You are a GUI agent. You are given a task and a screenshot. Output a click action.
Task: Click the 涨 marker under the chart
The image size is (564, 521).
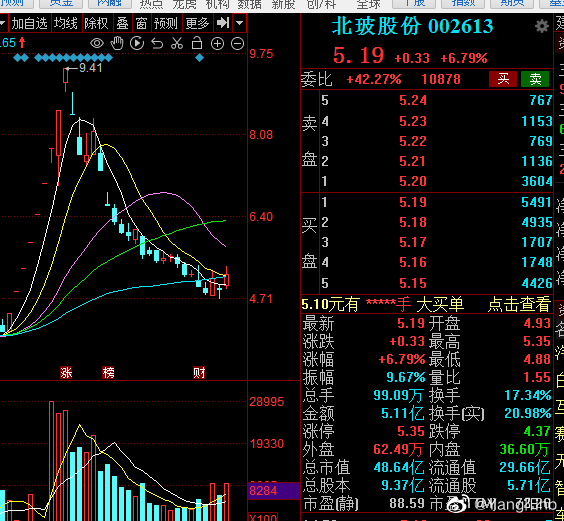coord(66,373)
